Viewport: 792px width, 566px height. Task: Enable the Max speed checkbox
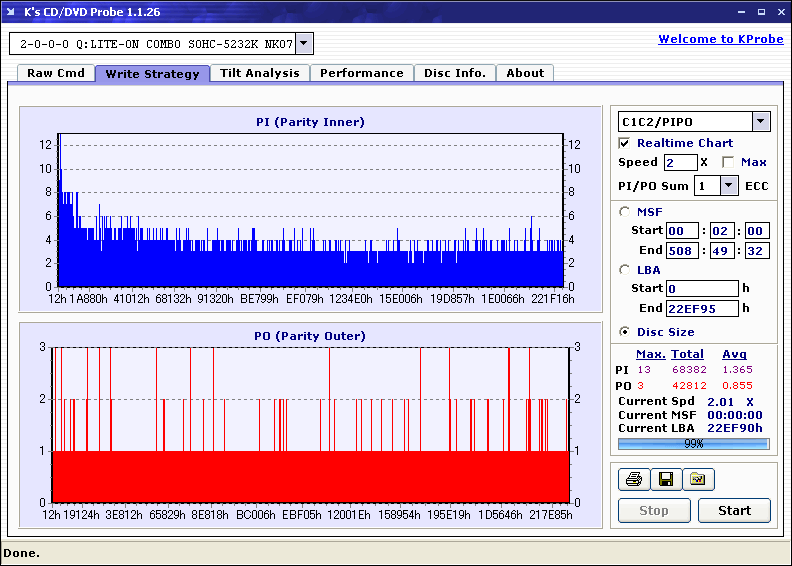(728, 162)
